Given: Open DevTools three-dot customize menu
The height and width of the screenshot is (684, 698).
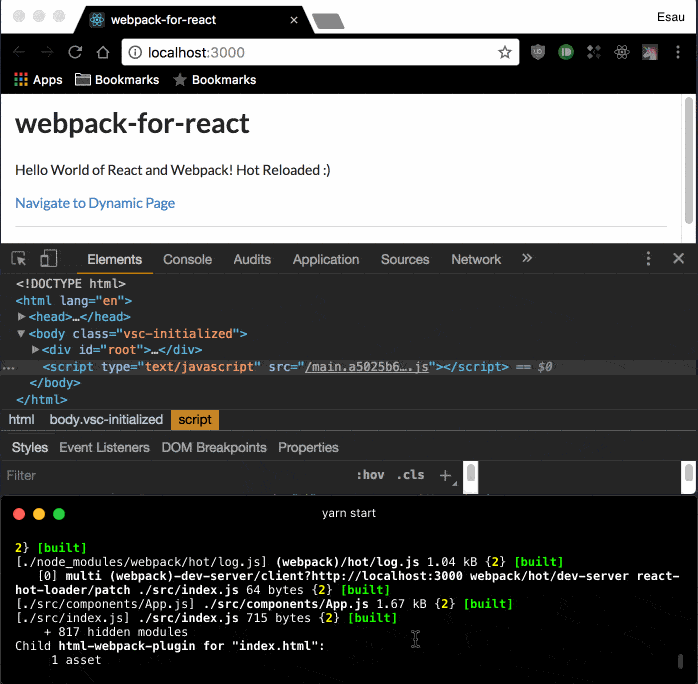Looking at the screenshot, I should (x=648, y=259).
